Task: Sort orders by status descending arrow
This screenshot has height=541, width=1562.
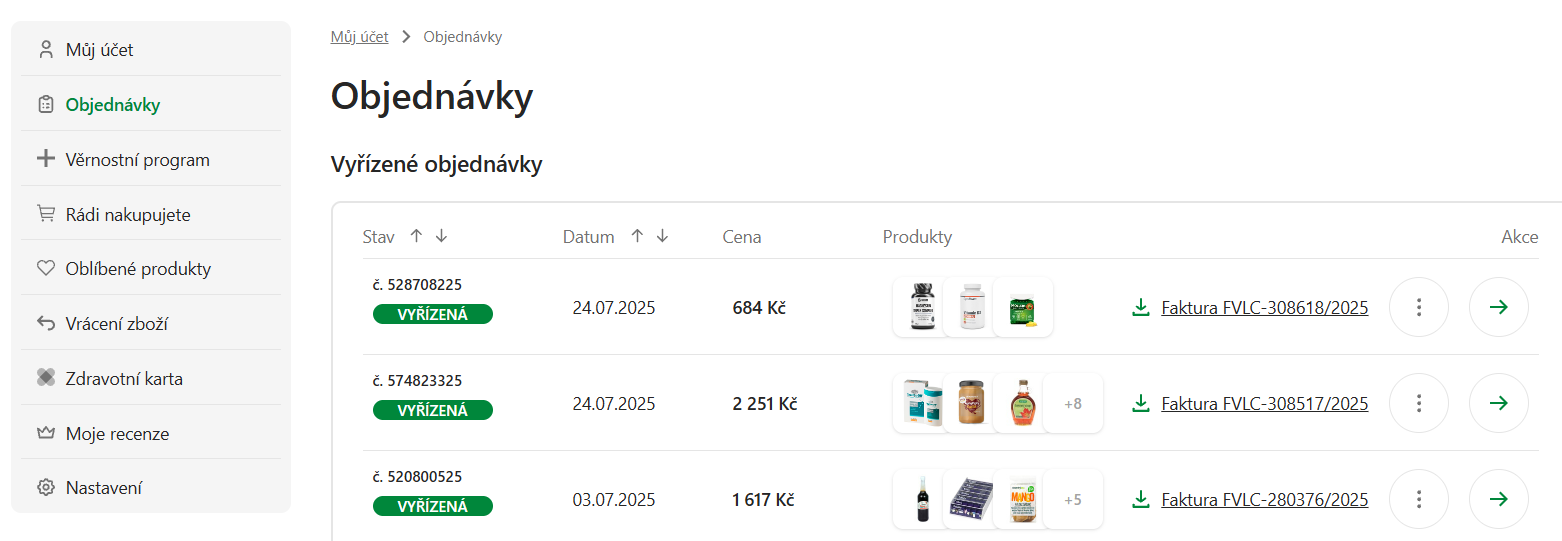Action: (441, 237)
